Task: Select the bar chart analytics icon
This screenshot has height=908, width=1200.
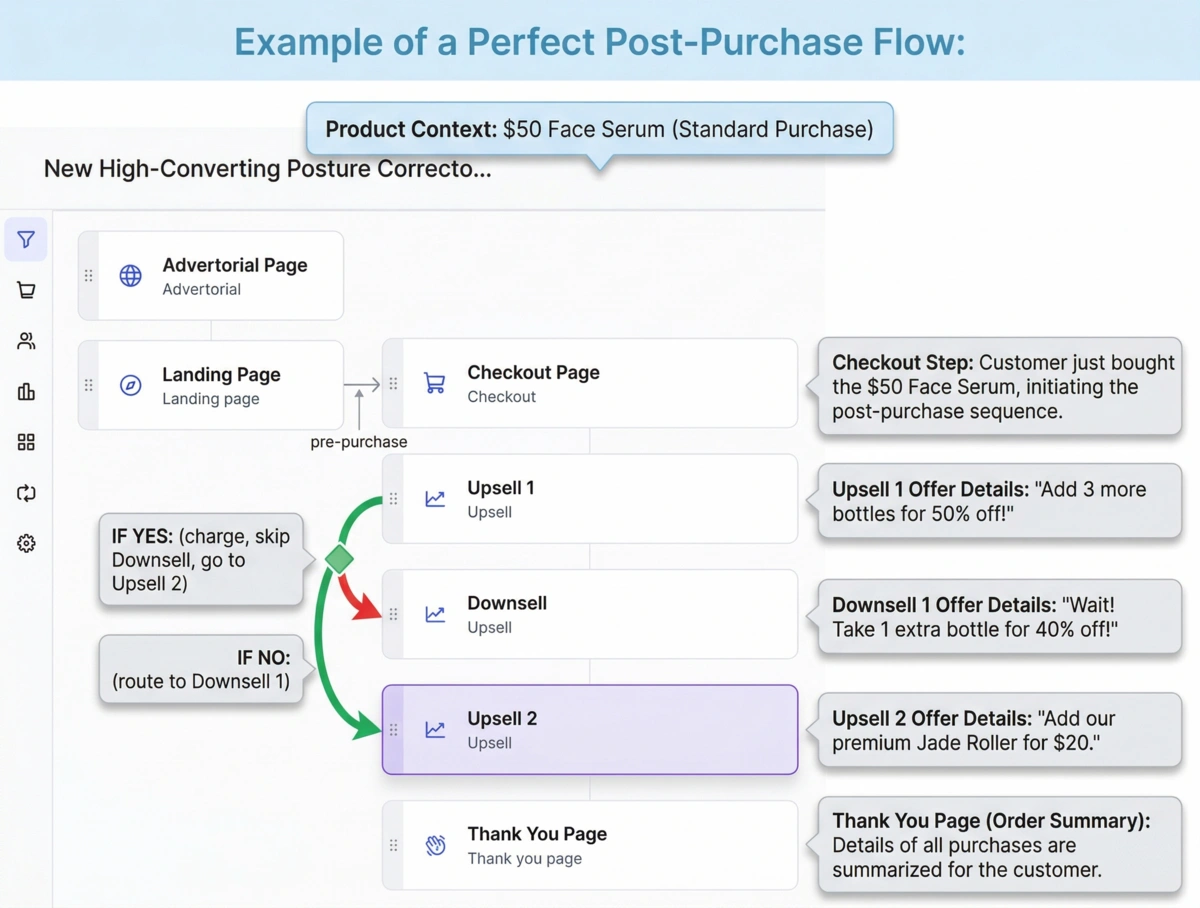Action: [26, 392]
